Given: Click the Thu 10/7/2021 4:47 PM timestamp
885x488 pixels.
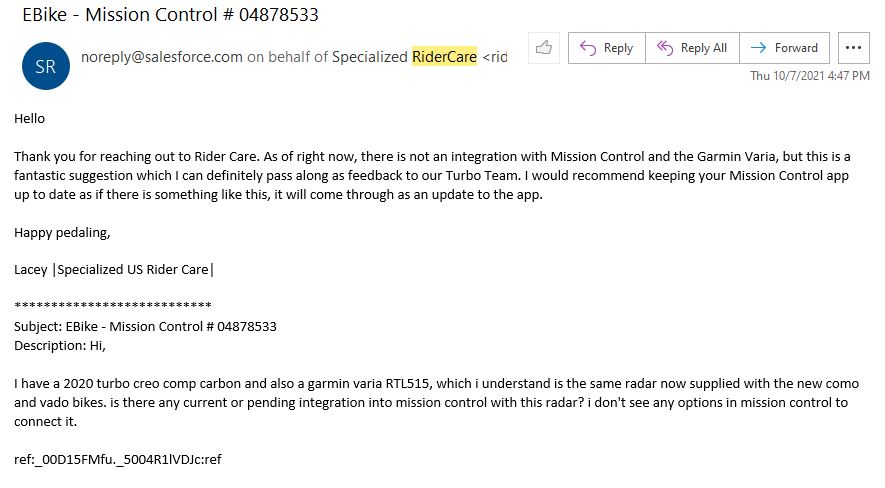Looking at the screenshot, I should pyautogui.click(x=810, y=75).
